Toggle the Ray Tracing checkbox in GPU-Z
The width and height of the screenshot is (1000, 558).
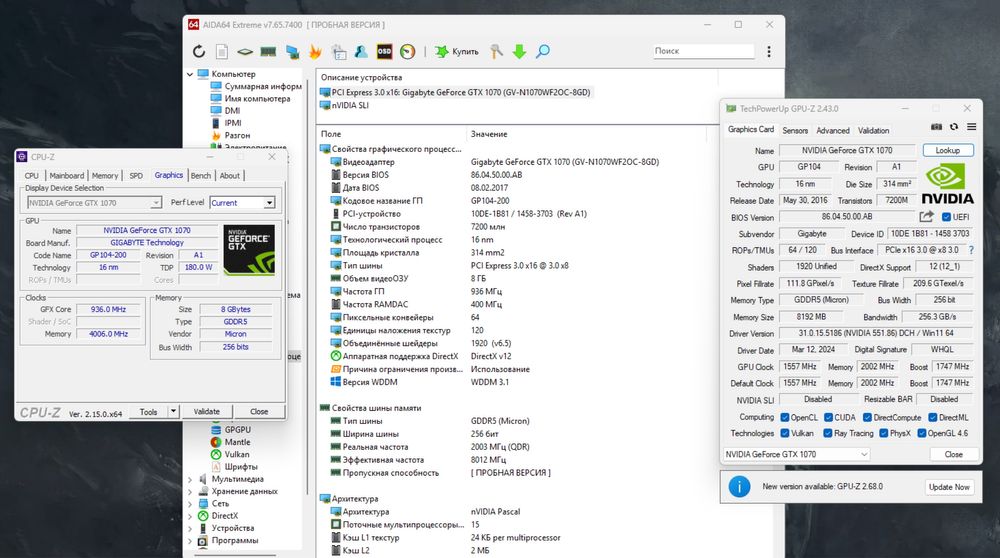point(828,434)
